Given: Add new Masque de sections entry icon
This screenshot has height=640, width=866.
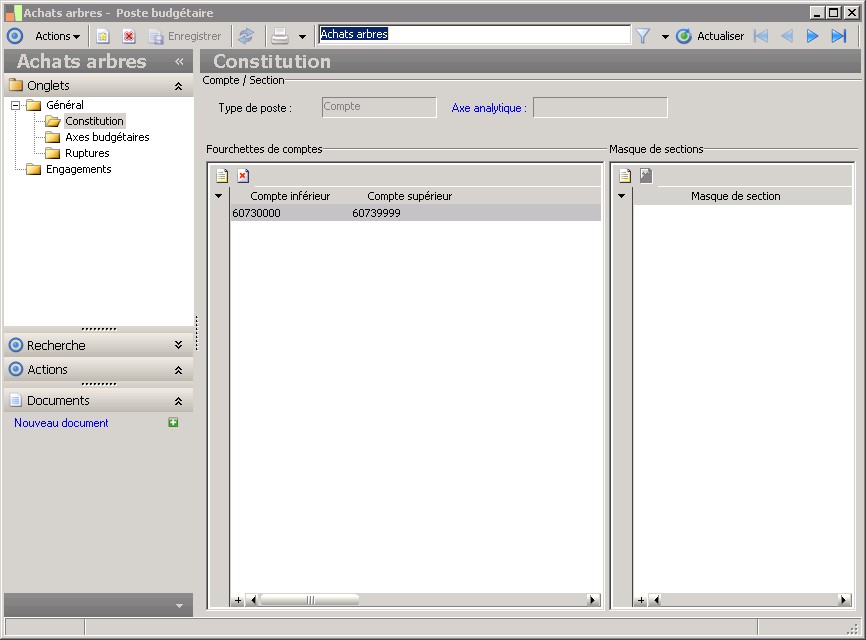Looking at the screenshot, I should pyautogui.click(x=625, y=176).
